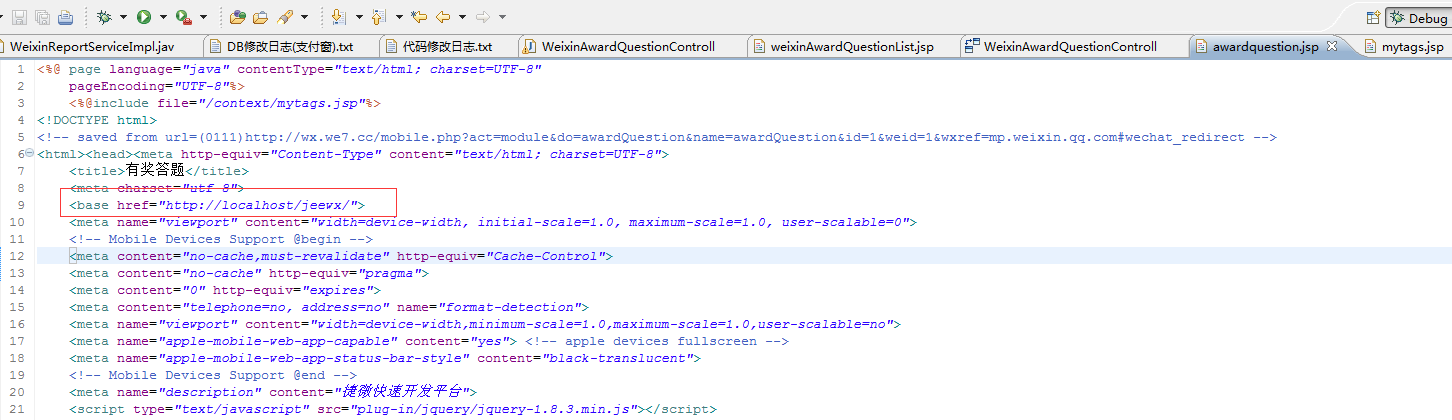Click the Mobile Devices Support @begin comment
This screenshot has width=1452, height=420.
coord(221,239)
